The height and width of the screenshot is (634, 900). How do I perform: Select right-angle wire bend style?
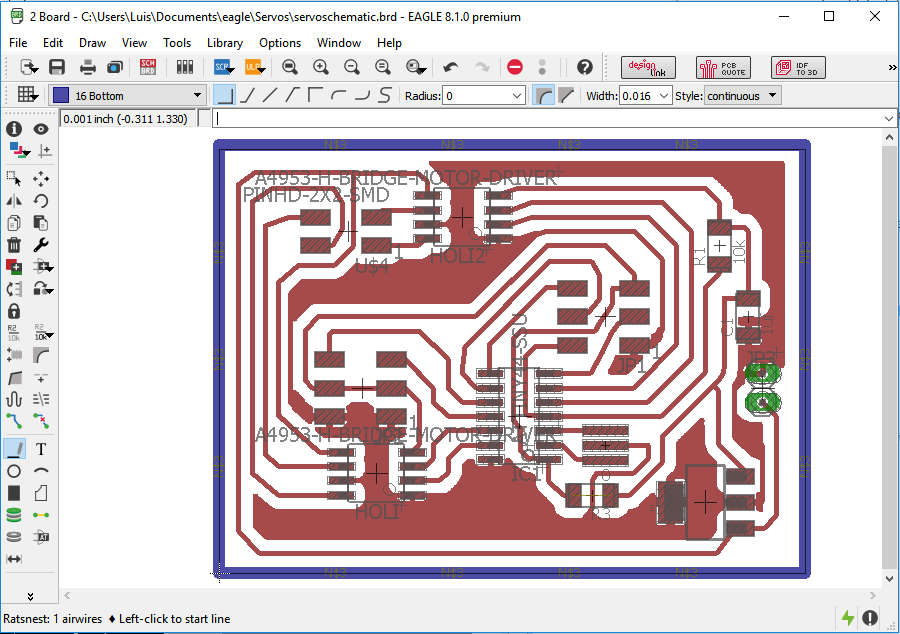224,95
